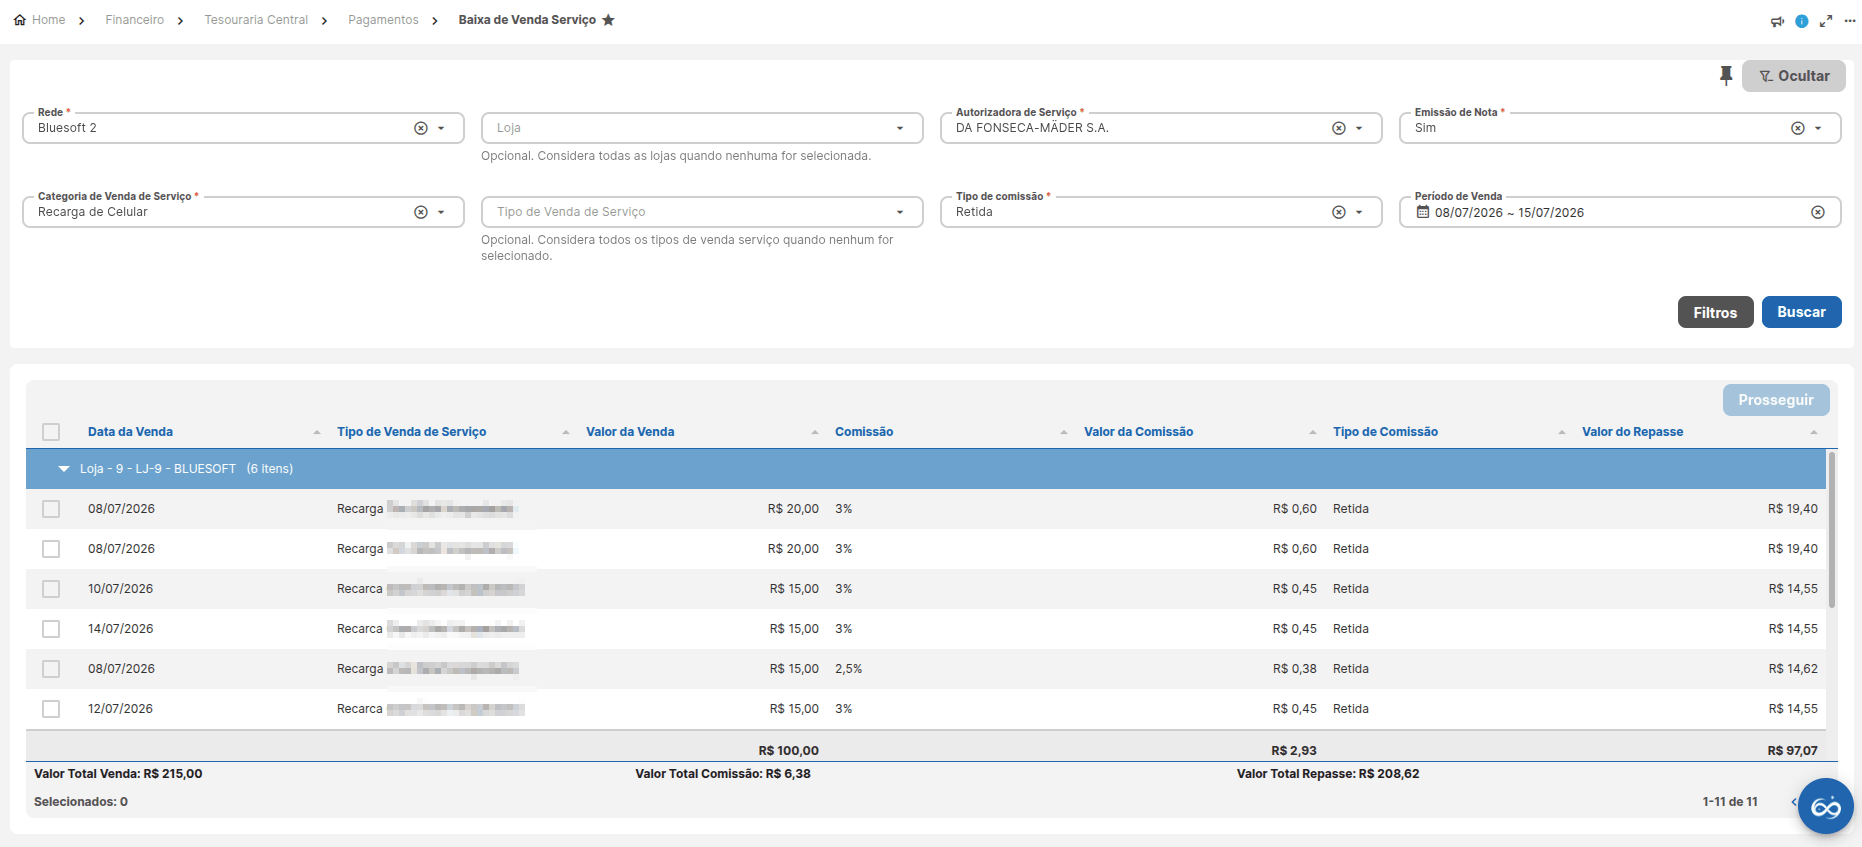Tick the select-all checkbox in the table header
Image resolution: width=1862 pixels, height=847 pixels.
pos(51,432)
